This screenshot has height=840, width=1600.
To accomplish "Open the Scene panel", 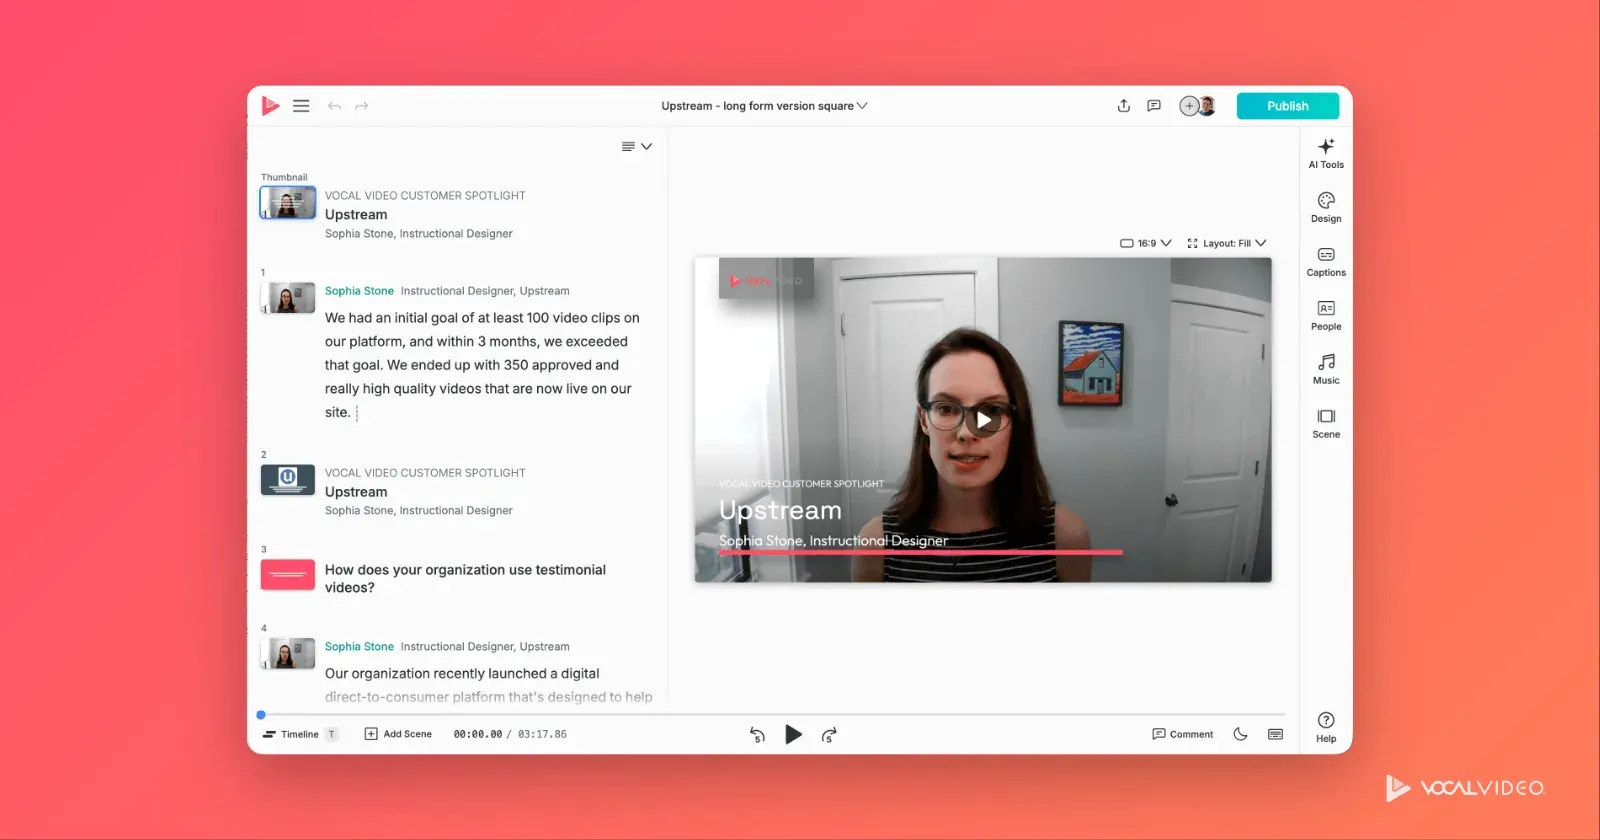I will click(1326, 423).
